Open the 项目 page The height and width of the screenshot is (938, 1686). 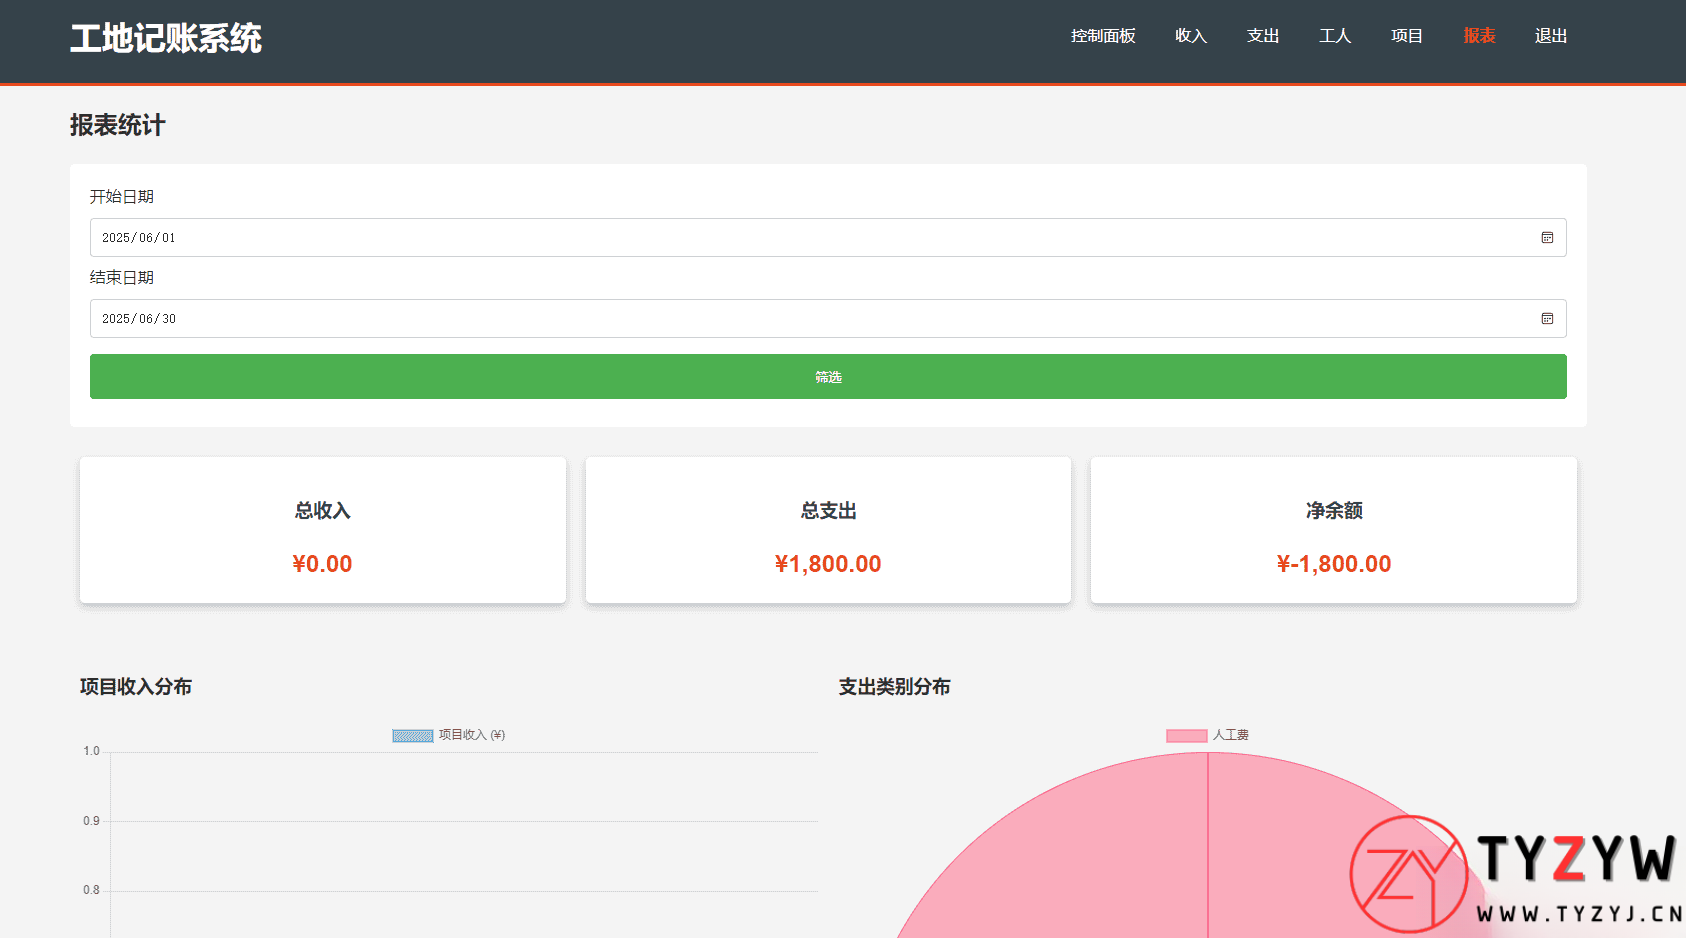click(x=1406, y=36)
